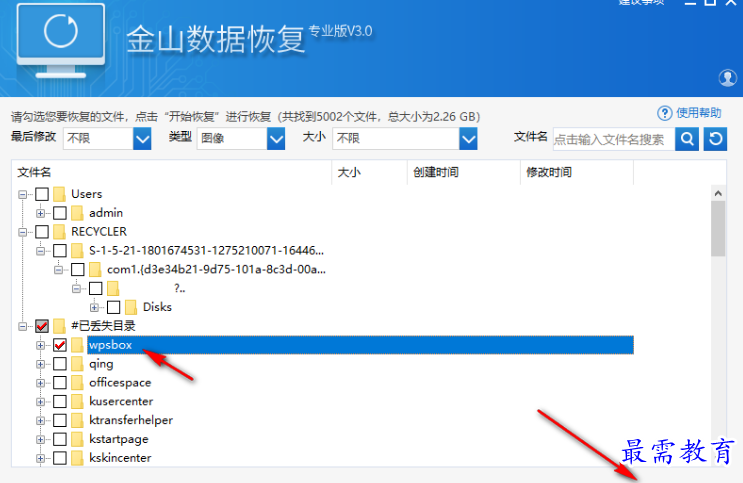Click the kskincenter folder icon
Viewport: 743px width, 483px height.
click(77, 458)
